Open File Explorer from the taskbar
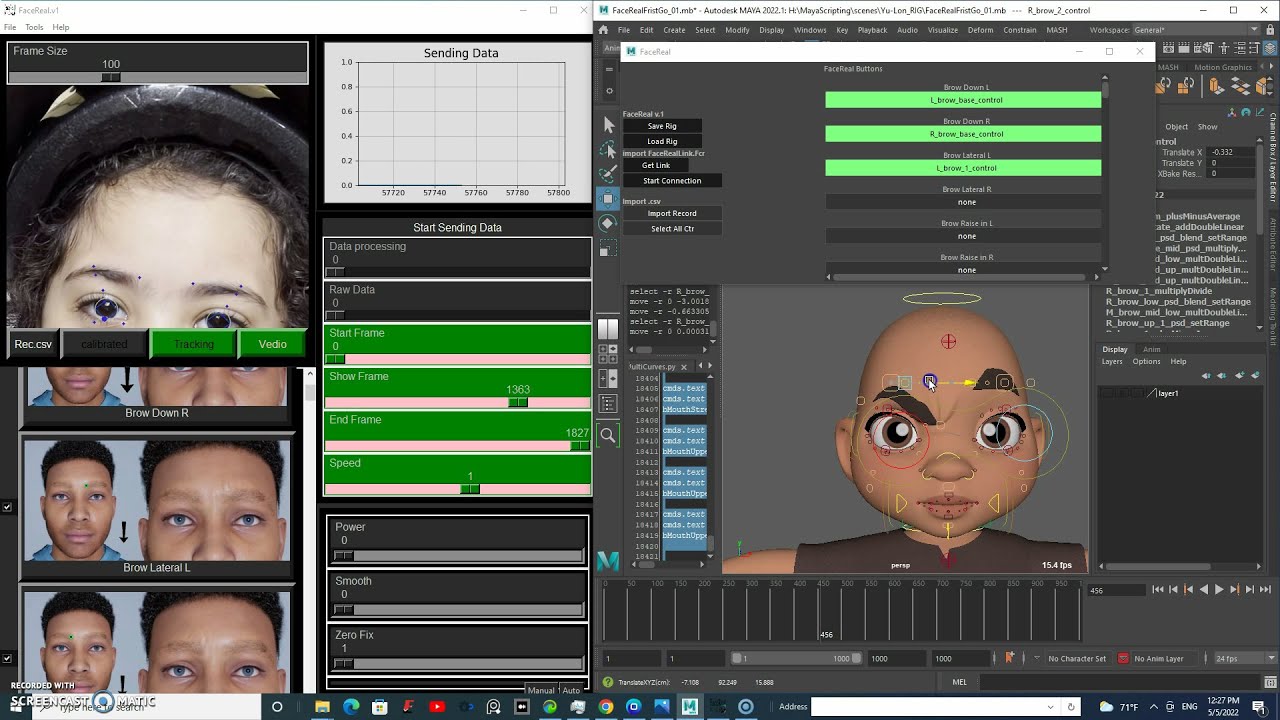1280x720 pixels. click(322, 707)
